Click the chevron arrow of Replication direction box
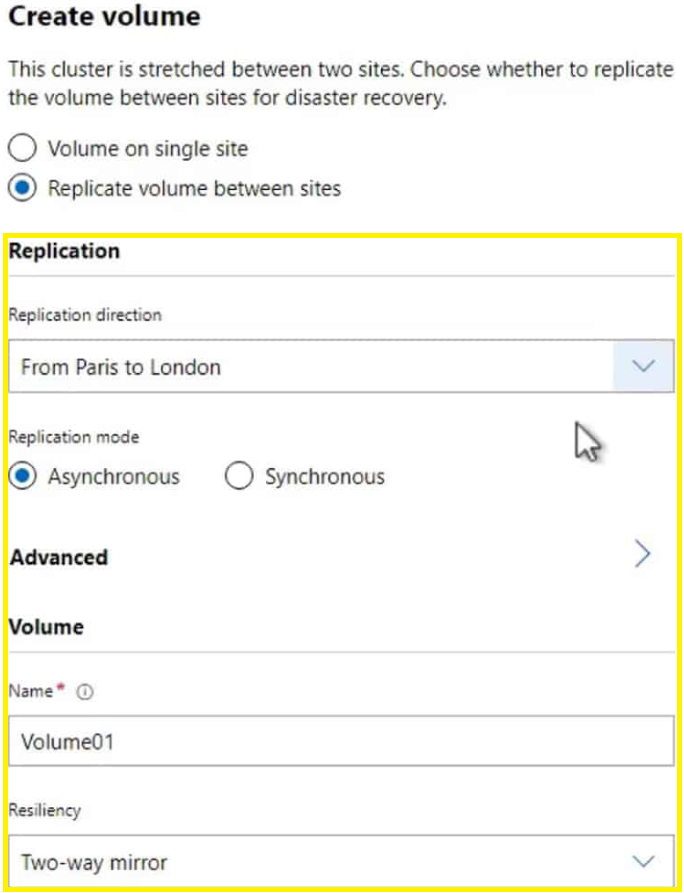The image size is (684, 893). tap(644, 366)
